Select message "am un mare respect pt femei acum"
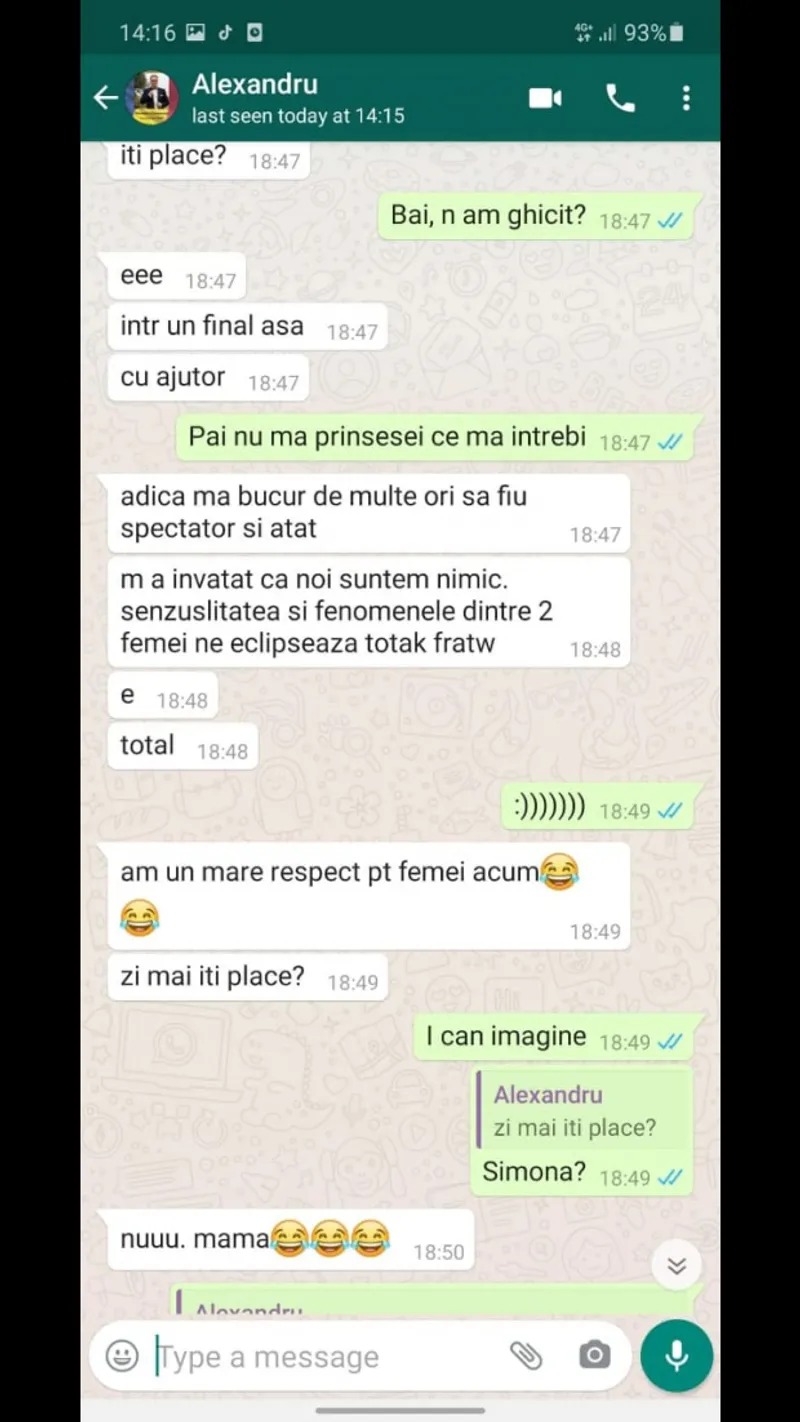Screen dimensions: 800x1422 369,895
